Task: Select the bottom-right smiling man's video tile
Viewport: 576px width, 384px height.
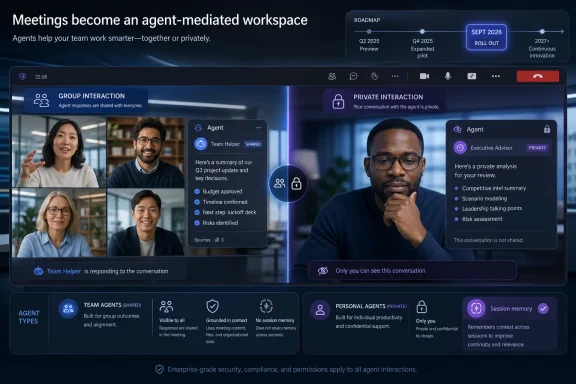Action: click(x=146, y=223)
